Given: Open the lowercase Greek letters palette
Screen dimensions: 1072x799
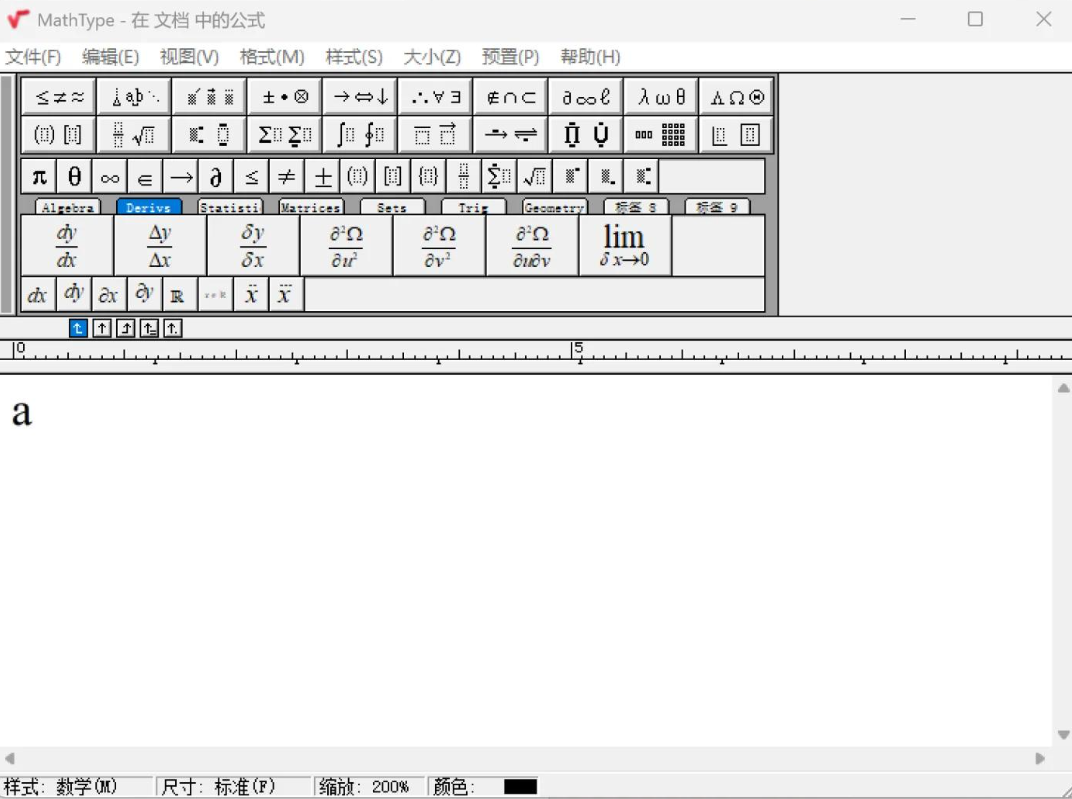Looking at the screenshot, I should (660, 97).
